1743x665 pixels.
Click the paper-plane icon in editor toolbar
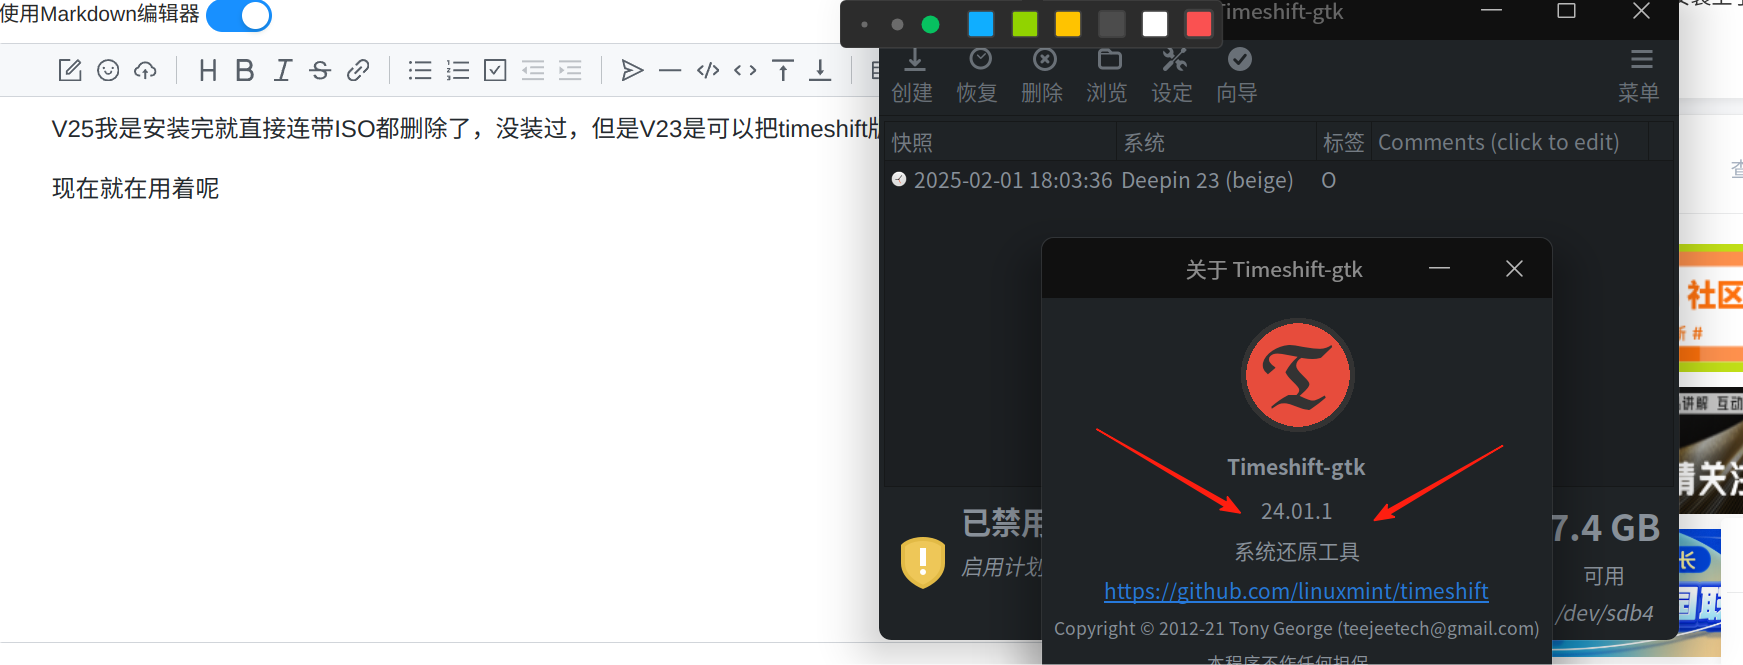click(632, 70)
